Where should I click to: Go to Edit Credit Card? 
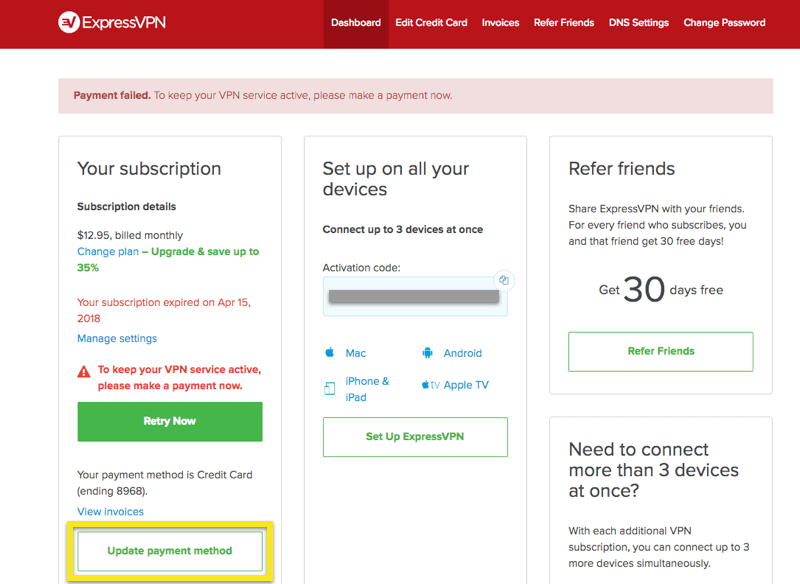(x=431, y=23)
